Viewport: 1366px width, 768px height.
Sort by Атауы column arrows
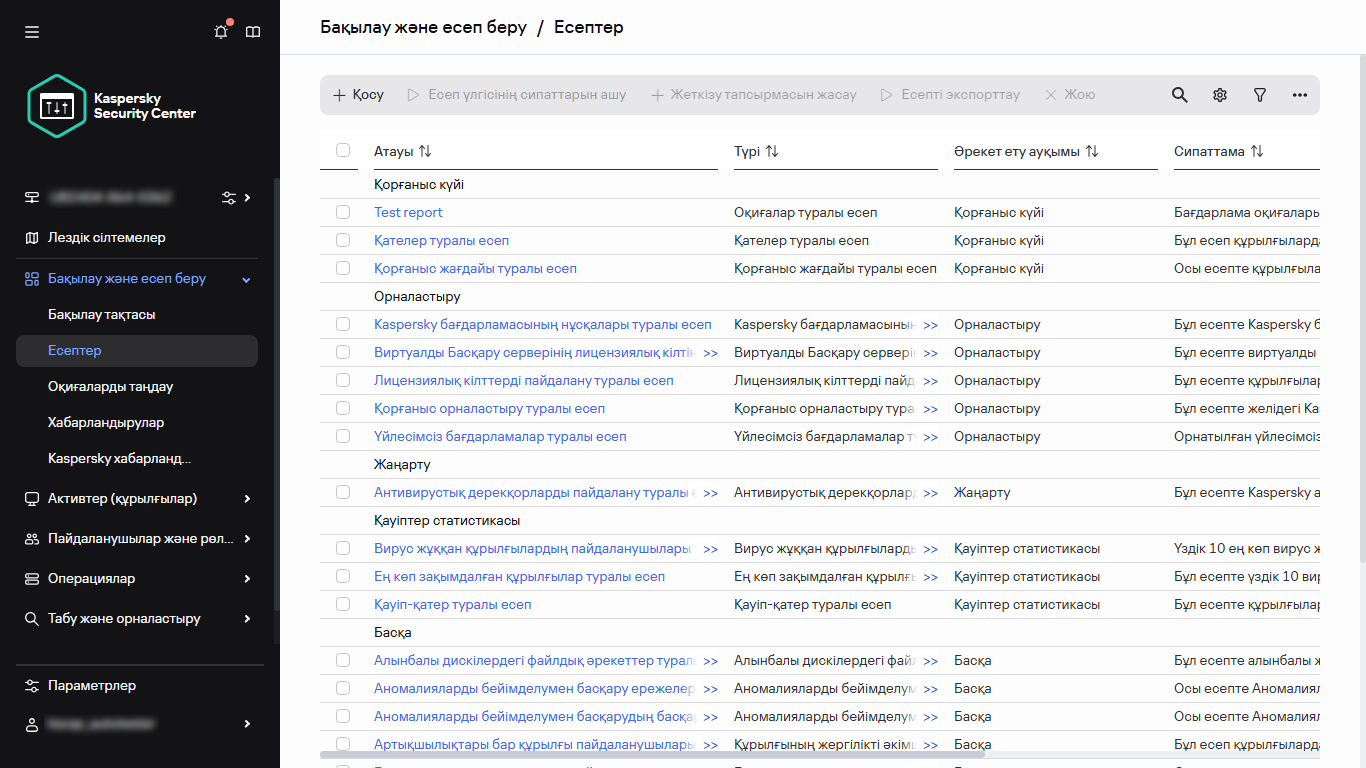tap(425, 151)
